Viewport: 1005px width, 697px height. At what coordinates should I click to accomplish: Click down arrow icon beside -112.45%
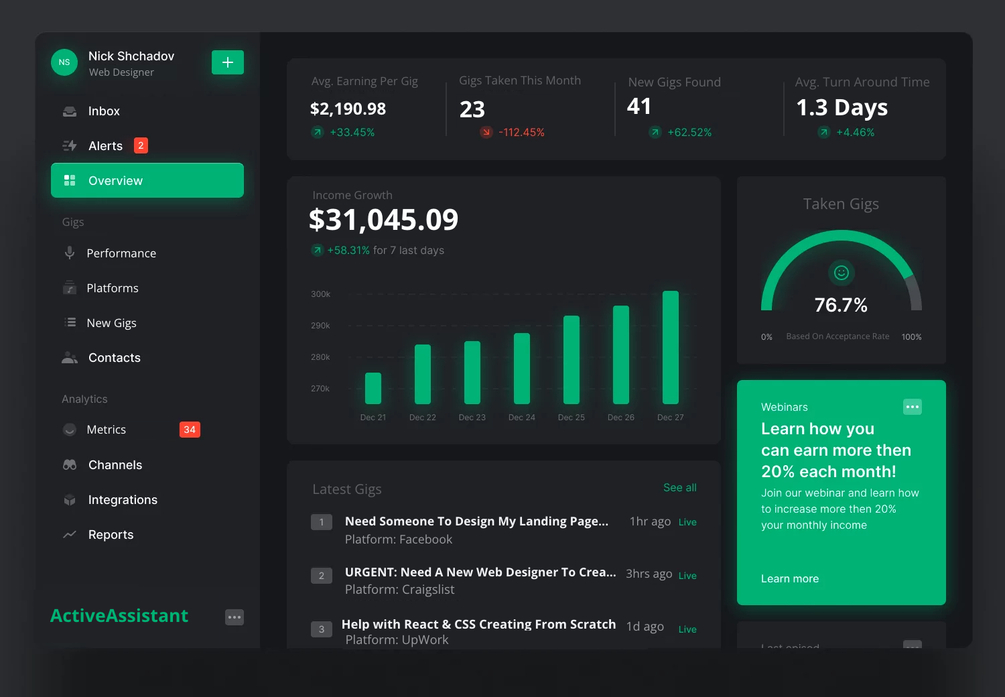[x=486, y=132]
